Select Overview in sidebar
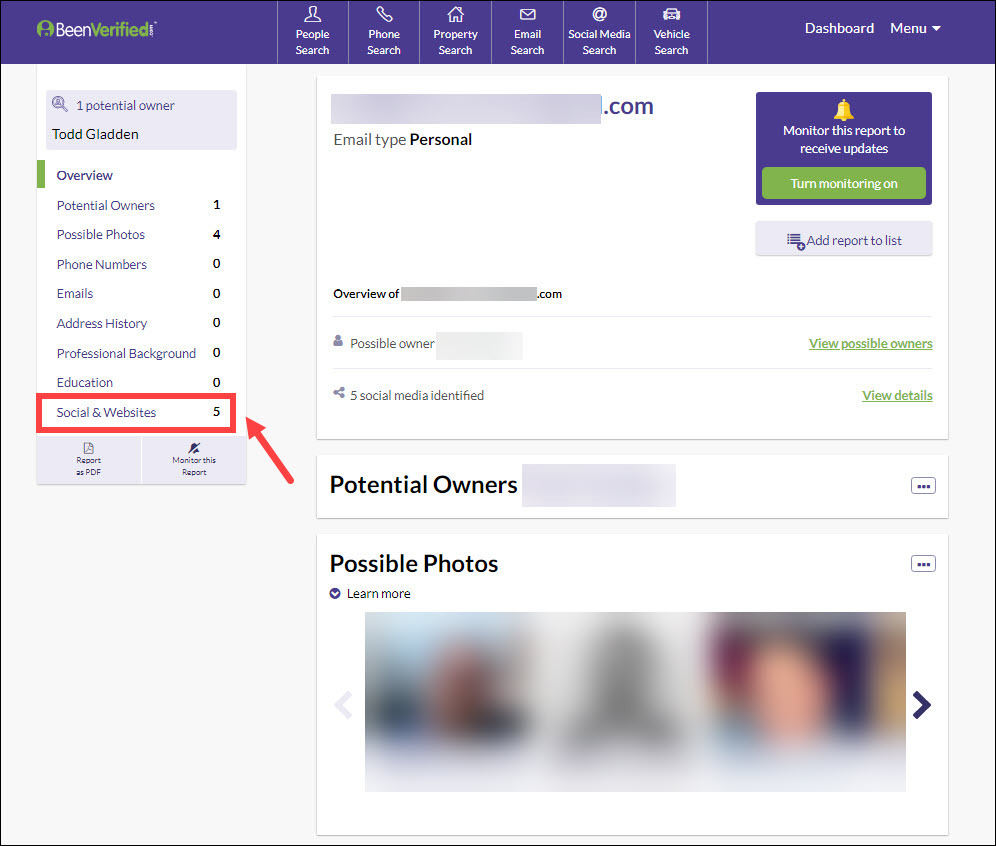Viewport: 996px width, 846px height. [84, 175]
